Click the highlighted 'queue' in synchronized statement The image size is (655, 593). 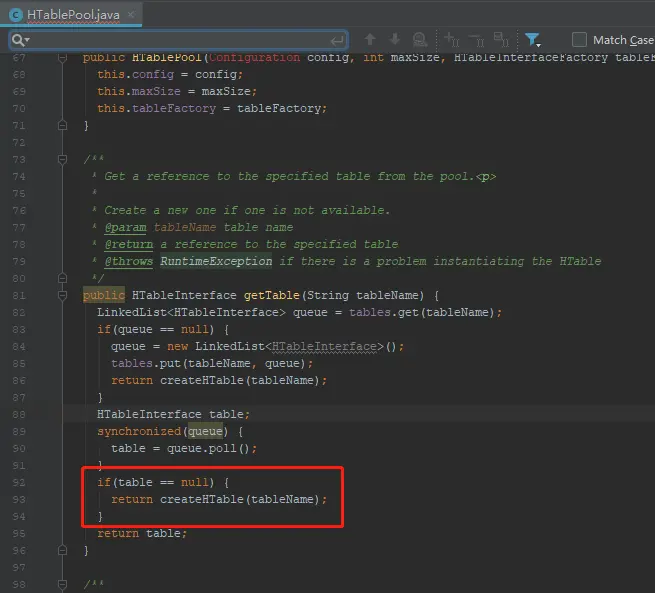[205, 431]
